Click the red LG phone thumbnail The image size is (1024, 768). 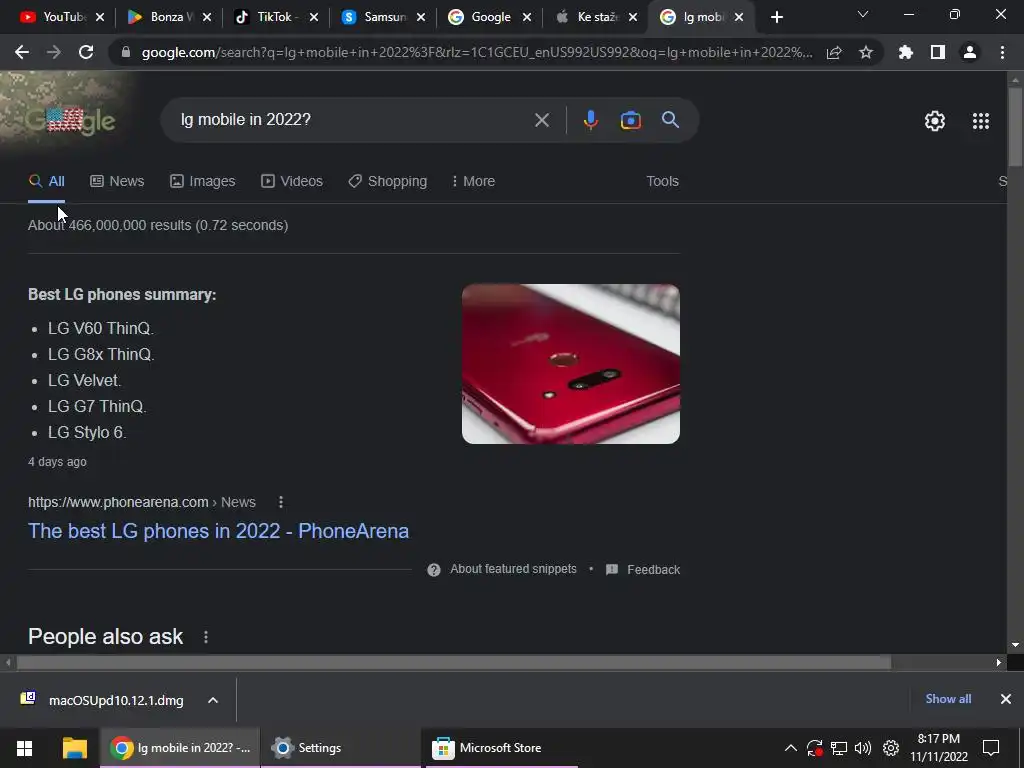click(571, 364)
